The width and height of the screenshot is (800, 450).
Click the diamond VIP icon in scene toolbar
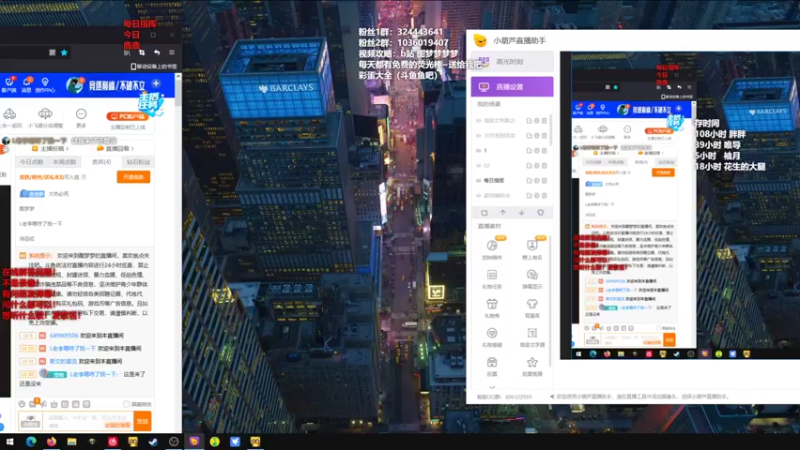pyautogui.click(x=540, y=213)
